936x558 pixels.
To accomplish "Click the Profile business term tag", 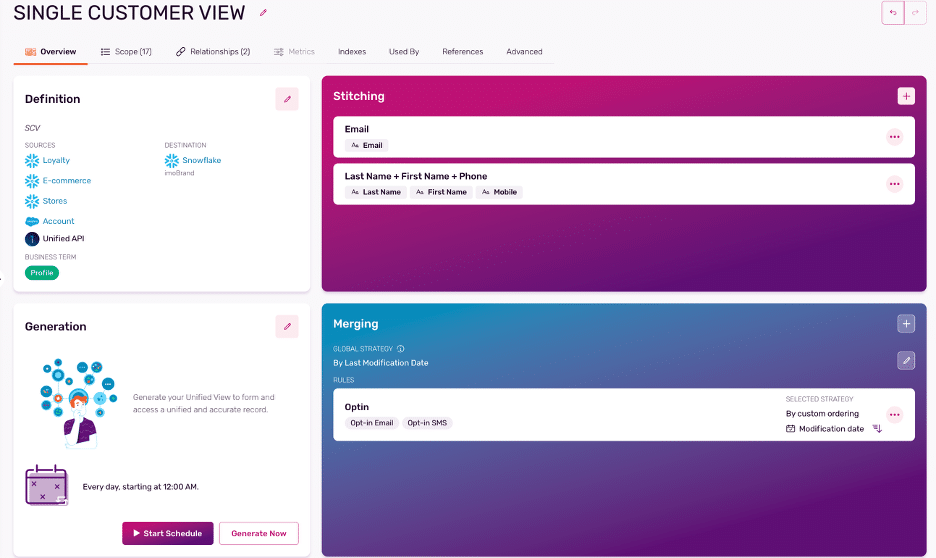I will (x=42, y=273).
